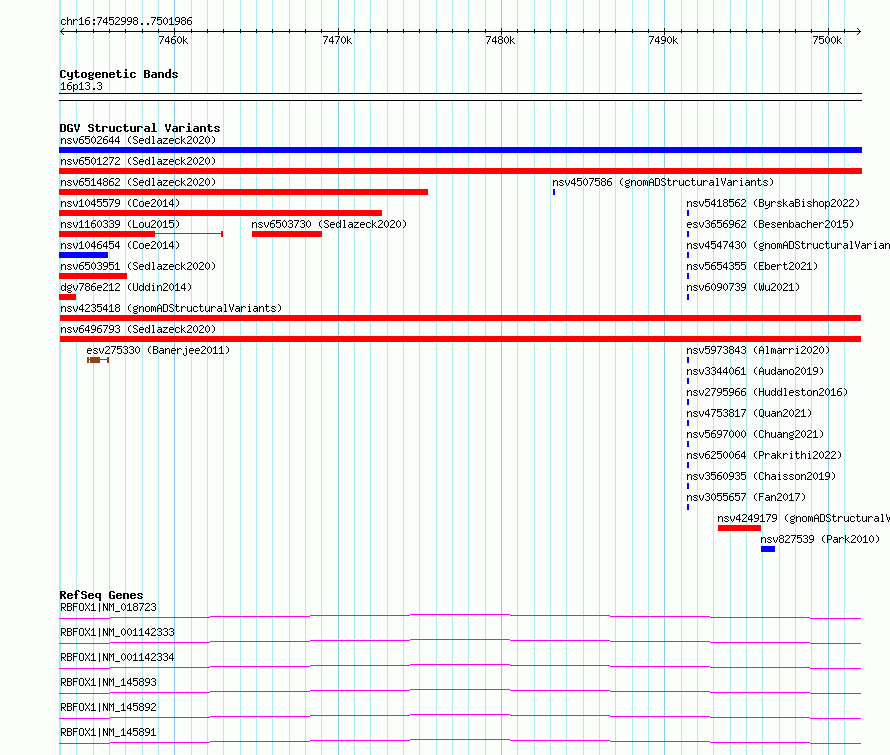Screen dimensions: 890x755
Task: Click the 7500k ruler mark
Action: [827, 40]
